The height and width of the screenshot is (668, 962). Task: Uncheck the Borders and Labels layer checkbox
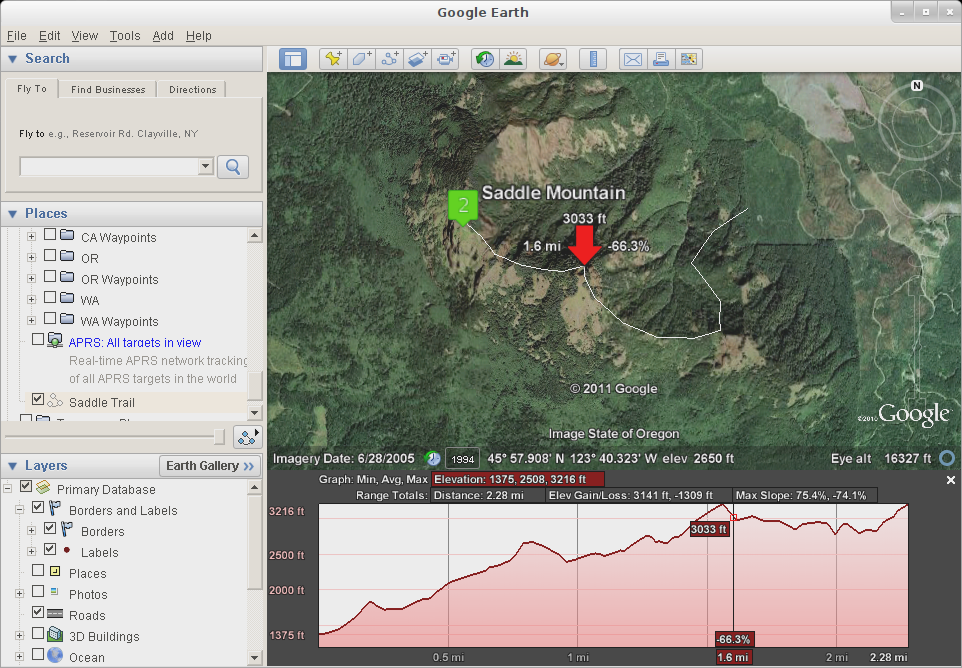38,507
